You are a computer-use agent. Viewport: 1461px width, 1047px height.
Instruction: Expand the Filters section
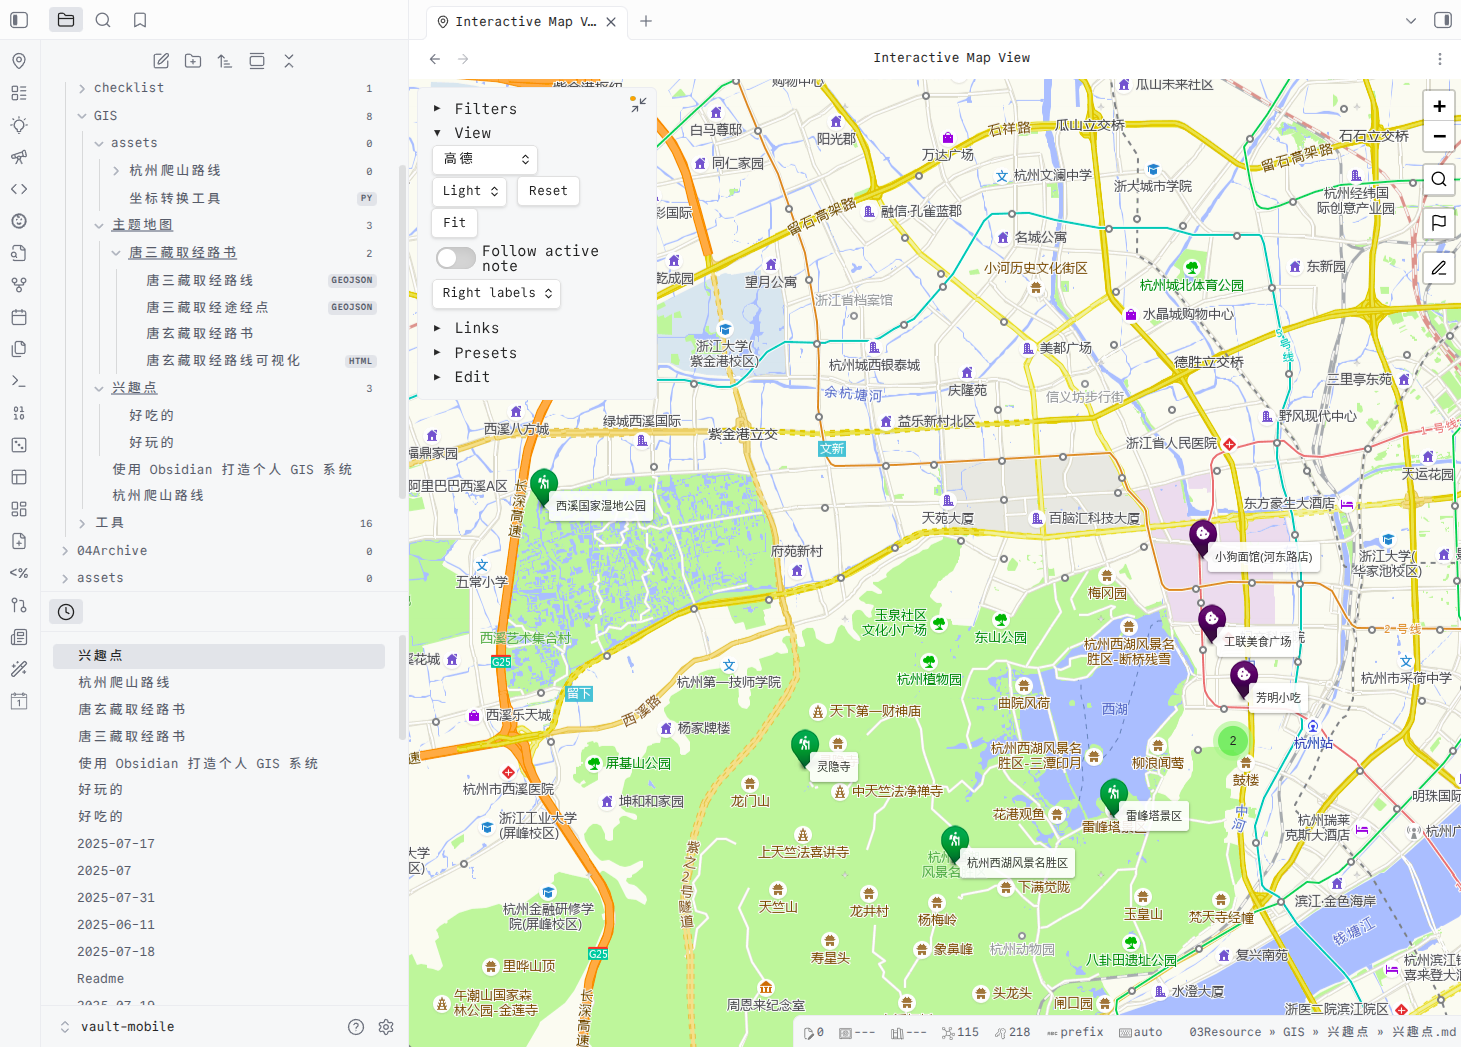[485, 109]
